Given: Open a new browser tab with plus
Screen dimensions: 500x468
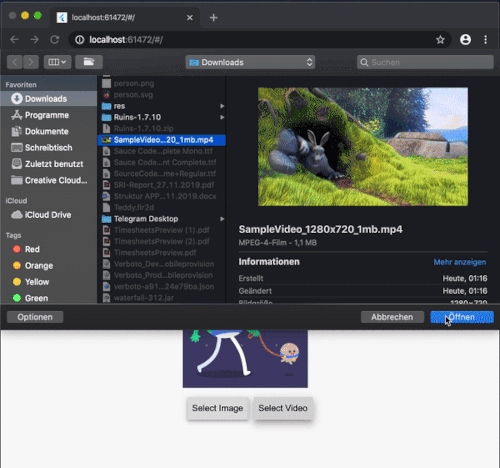Looking at the screenshot, I should pyautogui.click(x=214, y=17).
